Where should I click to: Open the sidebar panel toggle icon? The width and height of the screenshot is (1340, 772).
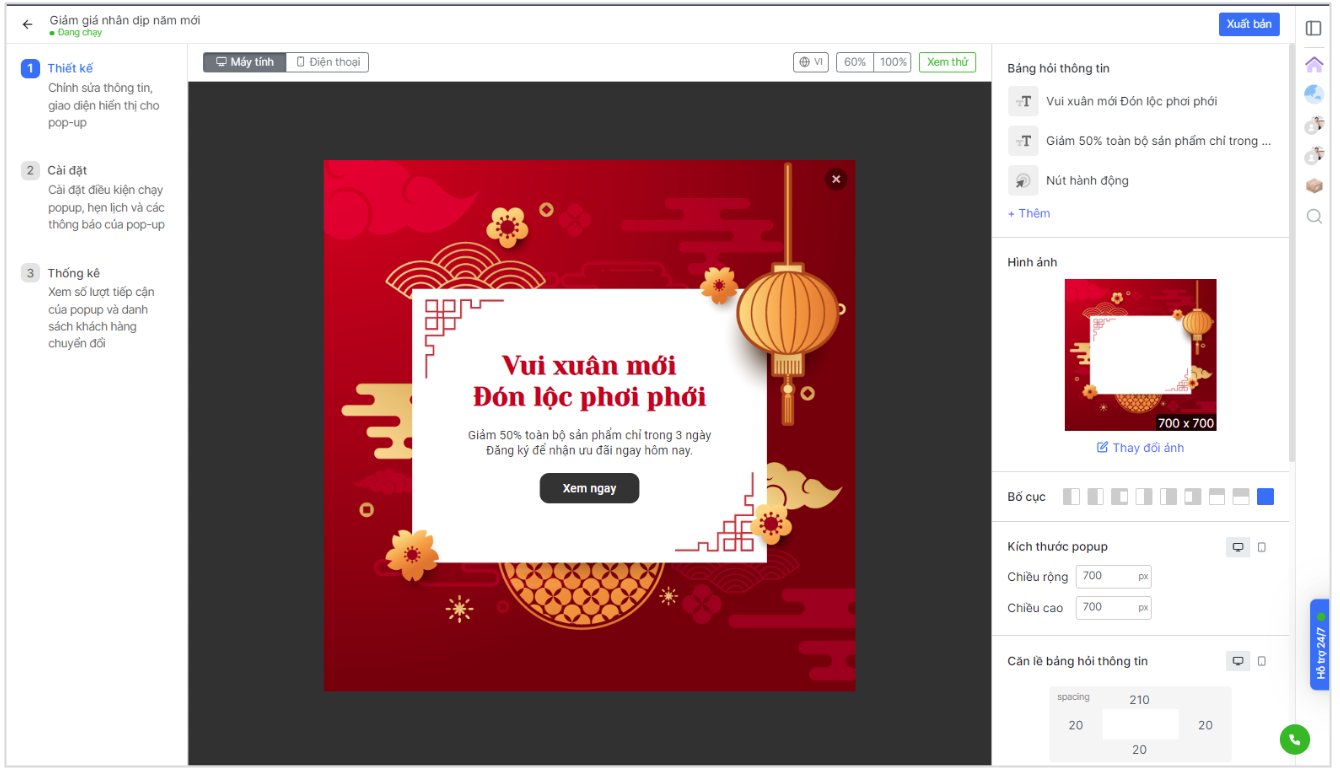pyautogui.click(x=1314, y=27)
